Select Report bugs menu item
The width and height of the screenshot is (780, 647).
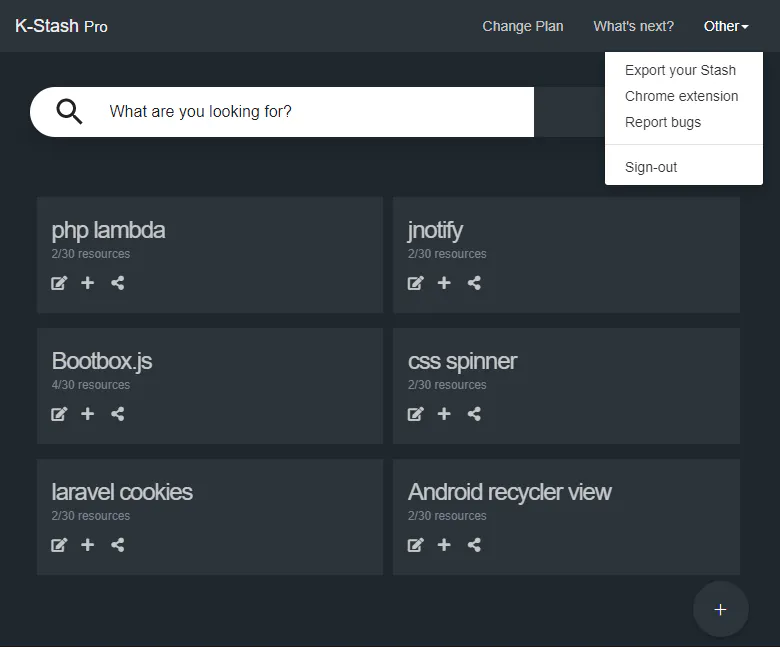click(663, 122)
